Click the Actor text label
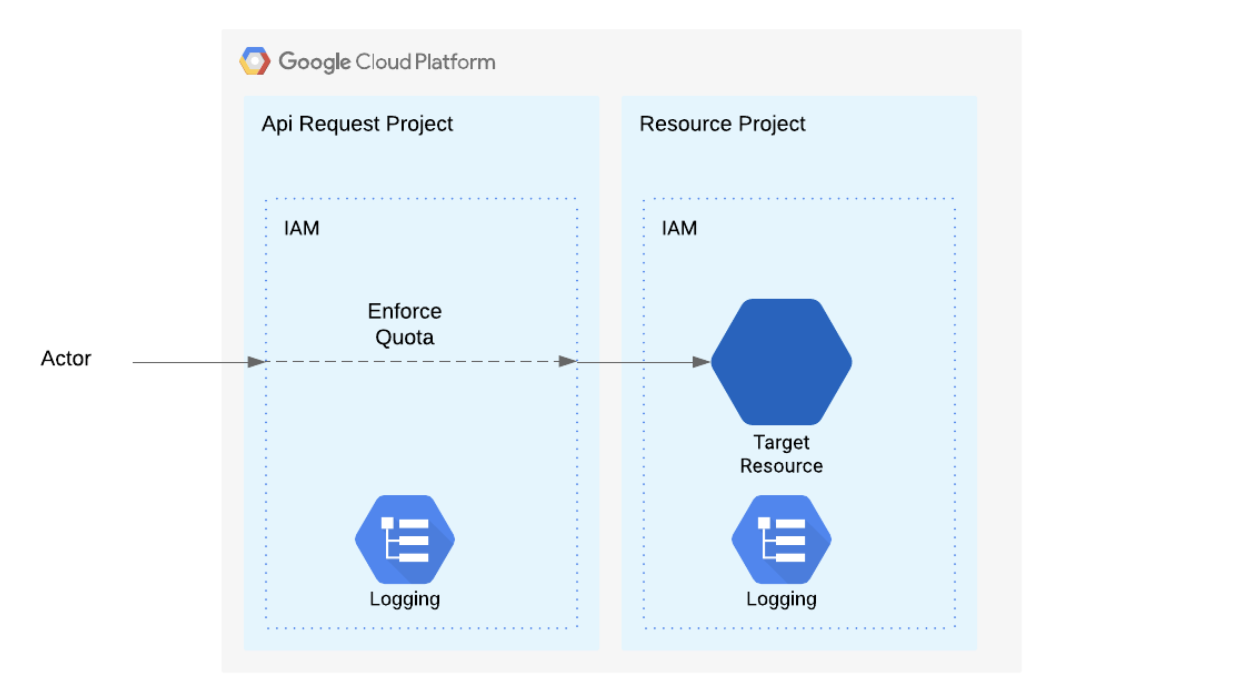The image size is (1258, 694). 65,358
